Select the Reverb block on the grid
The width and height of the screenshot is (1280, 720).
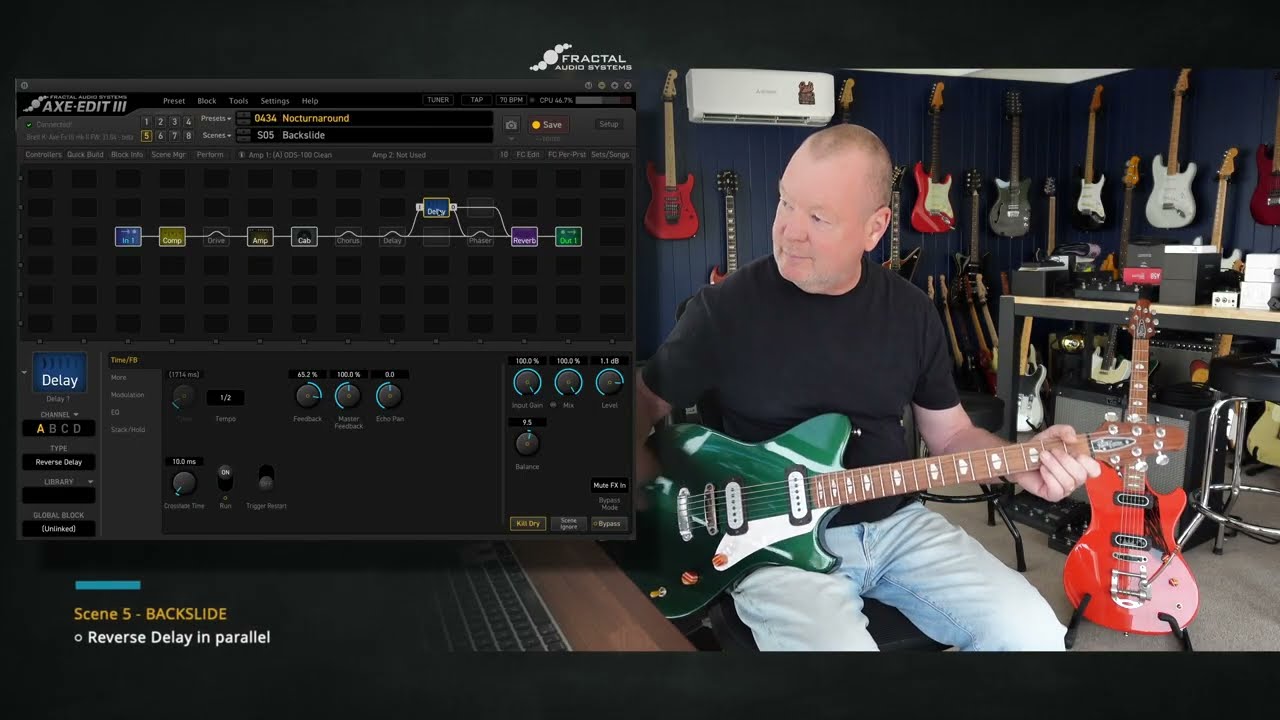(524, 237)
